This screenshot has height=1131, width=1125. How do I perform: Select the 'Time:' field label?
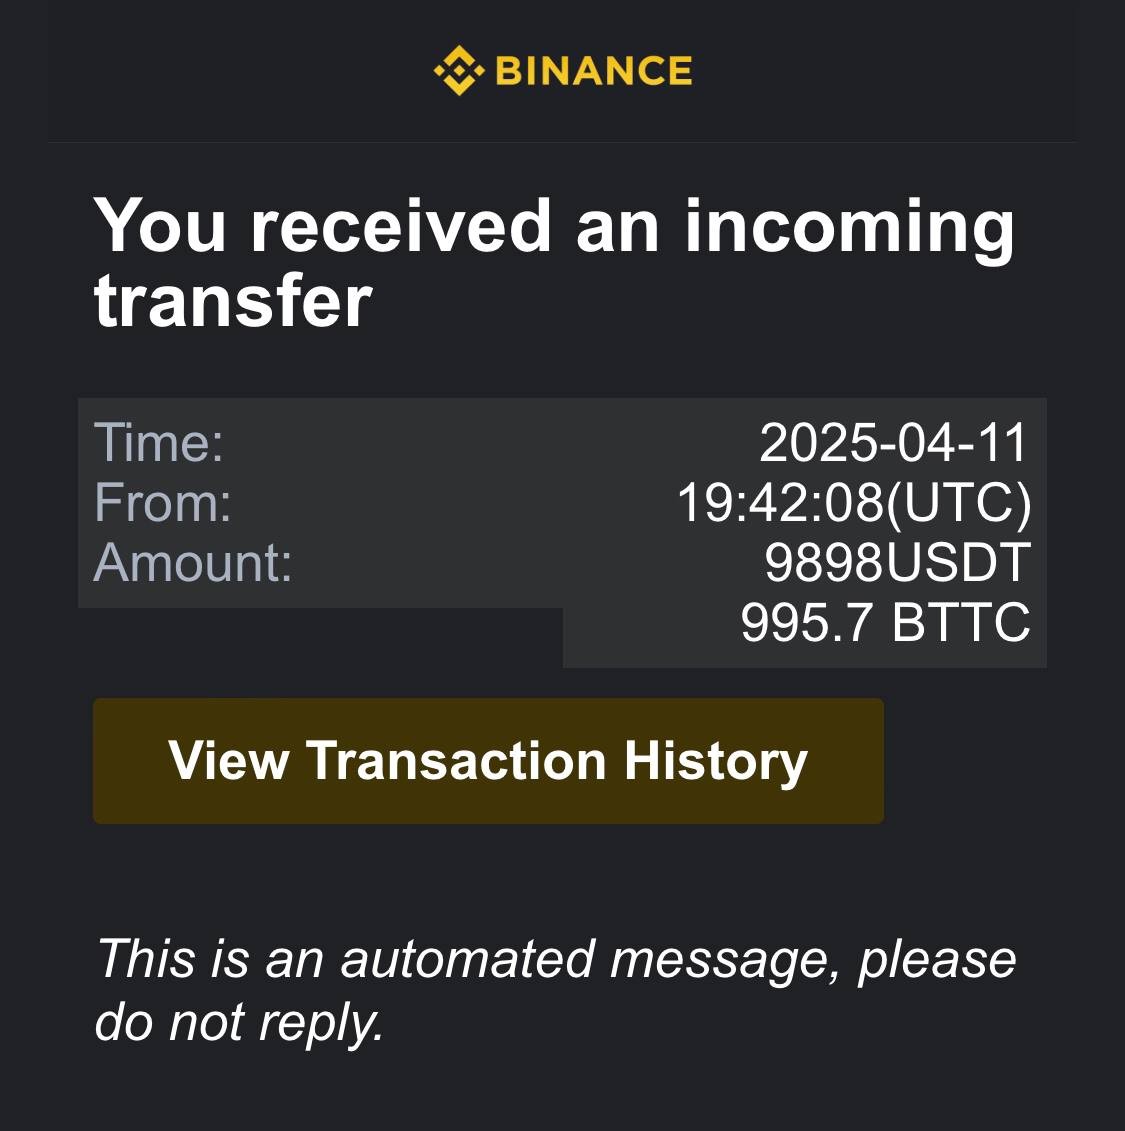(159, 441)
